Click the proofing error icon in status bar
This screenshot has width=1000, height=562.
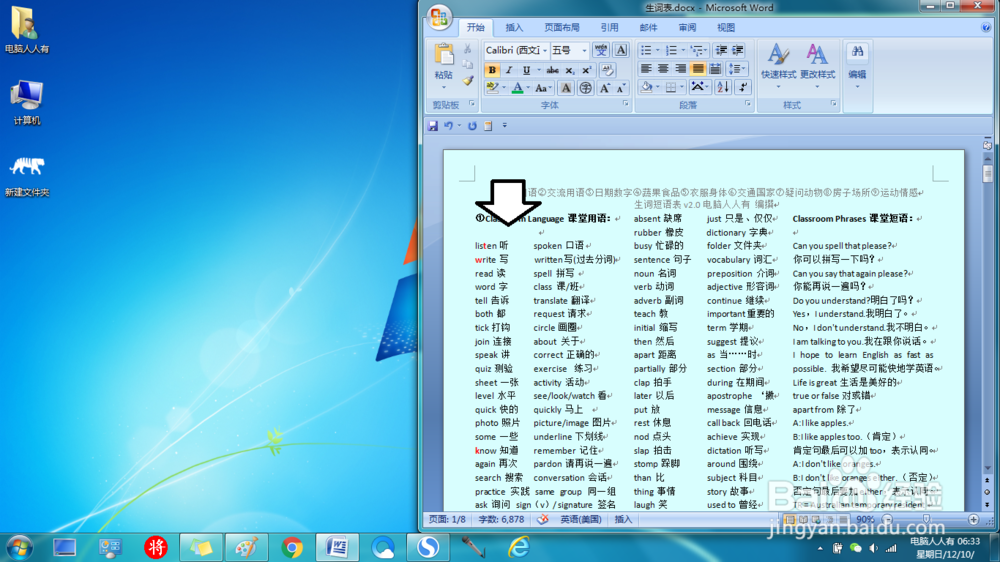click(x=542, y=519)
